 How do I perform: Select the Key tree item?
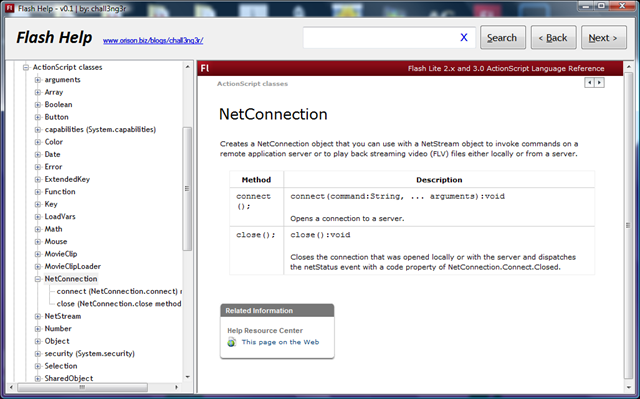click(51, 204)
